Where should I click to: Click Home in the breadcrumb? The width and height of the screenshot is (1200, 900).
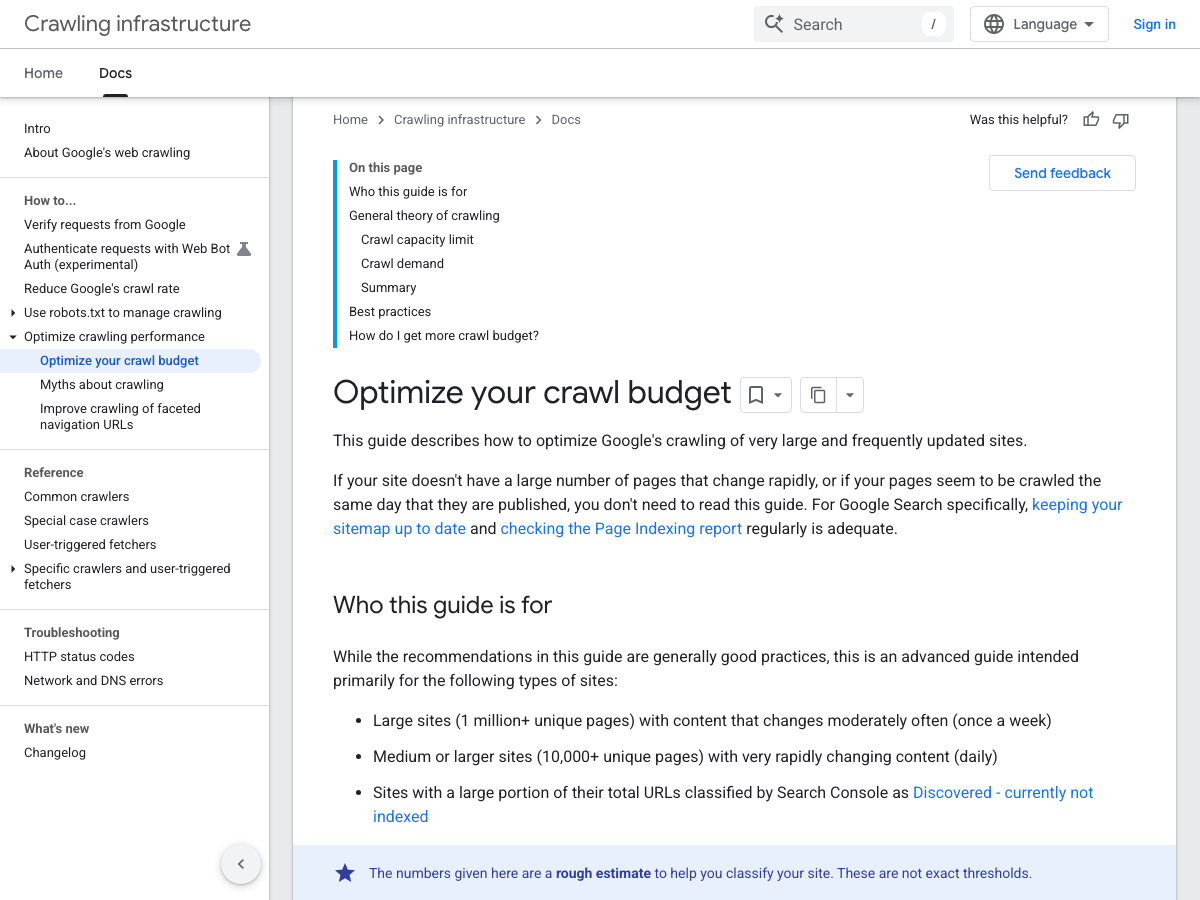coord(350,120)
